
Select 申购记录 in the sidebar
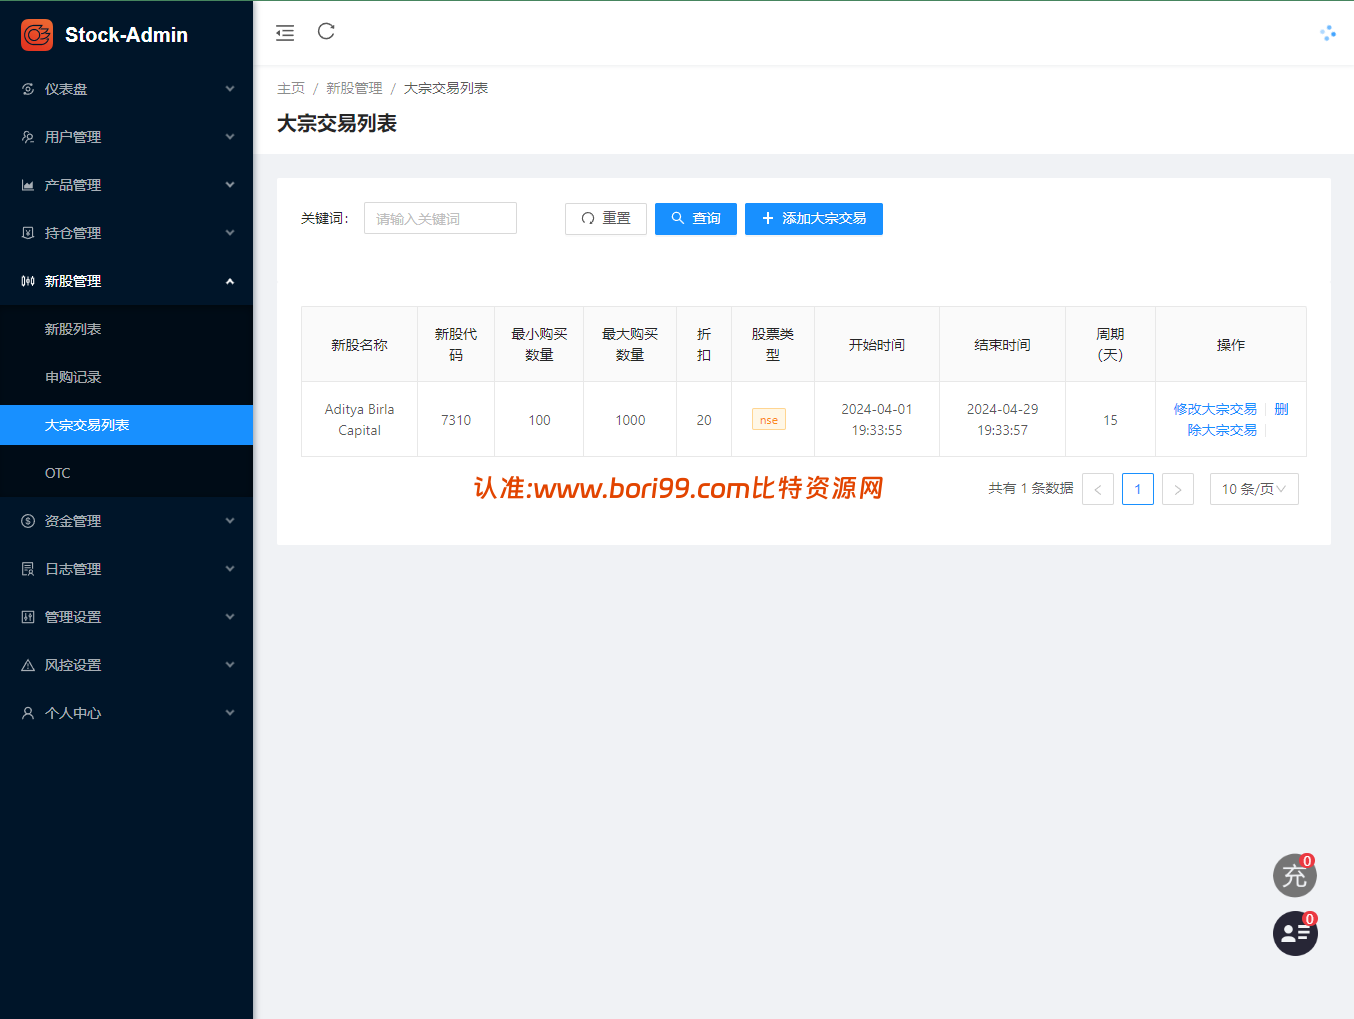pyautogui.click(x=126, y=377)
